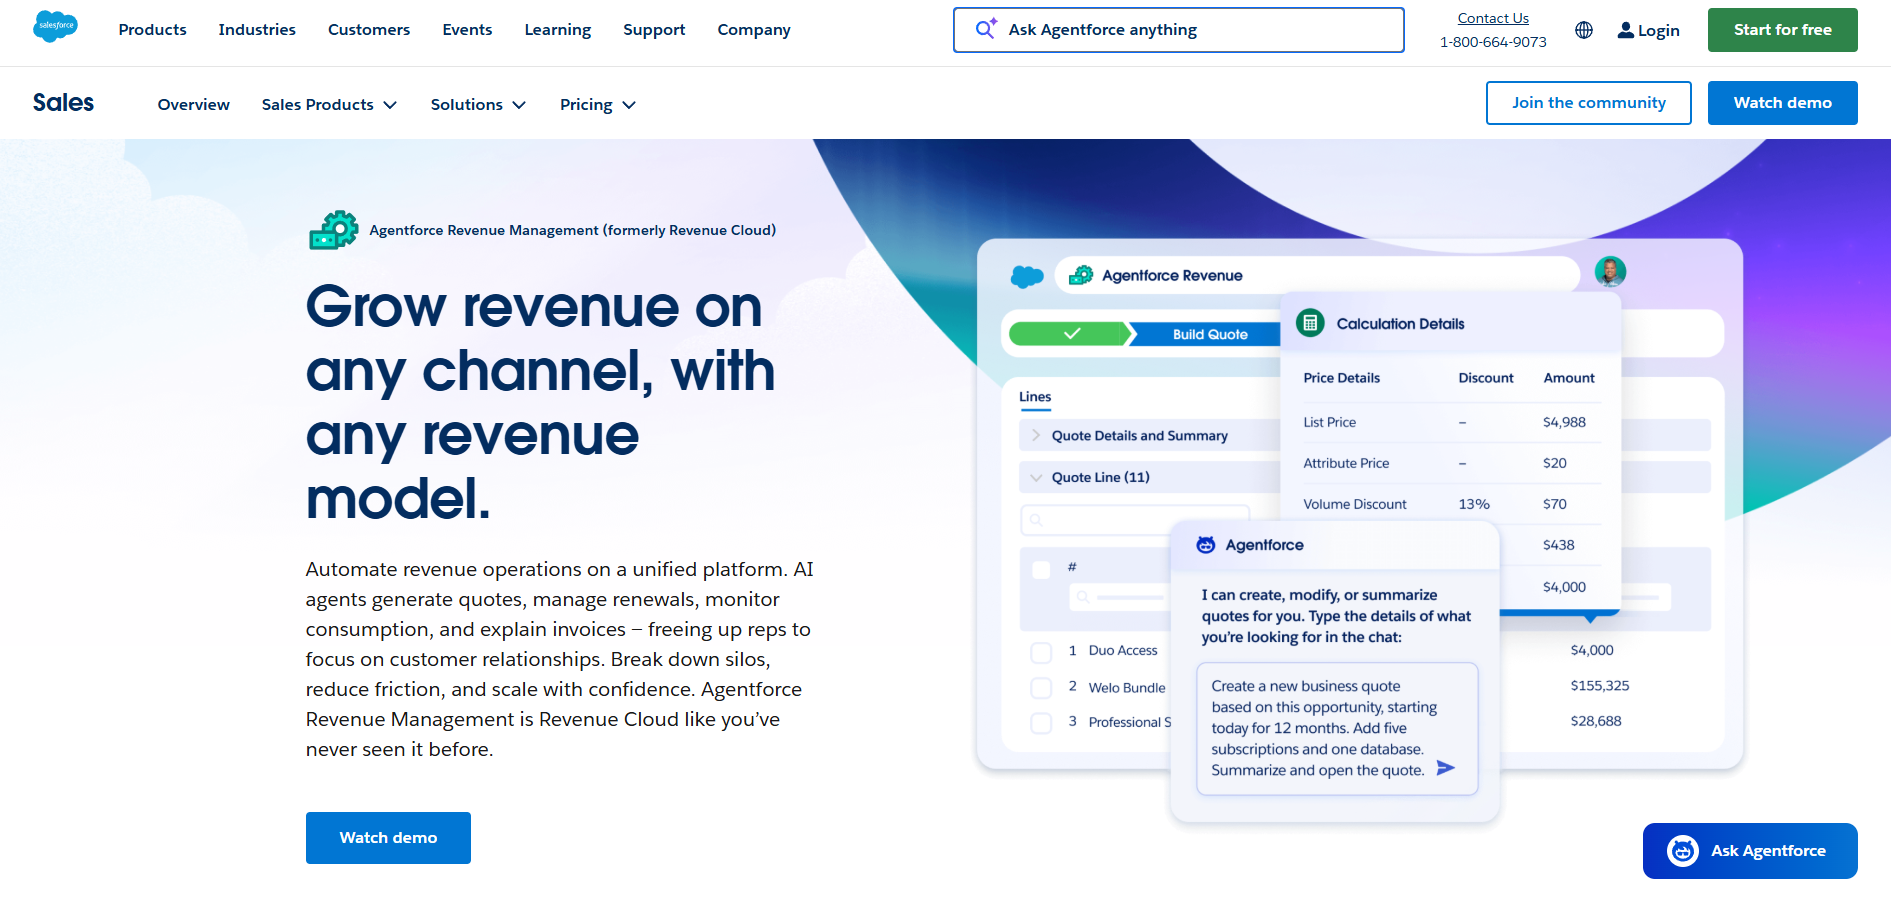The width and height of the screenshot is (1891, 900).
Task: Open the Events menu
Action: [467, 30]
